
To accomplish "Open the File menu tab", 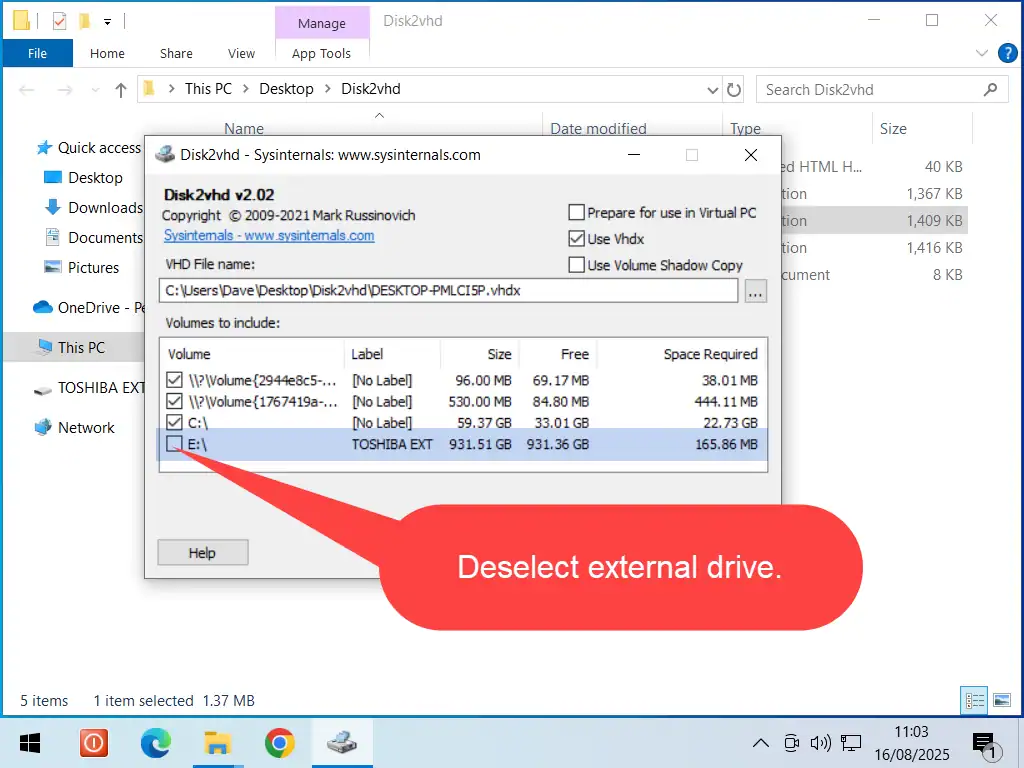I will tap(37, 53).
